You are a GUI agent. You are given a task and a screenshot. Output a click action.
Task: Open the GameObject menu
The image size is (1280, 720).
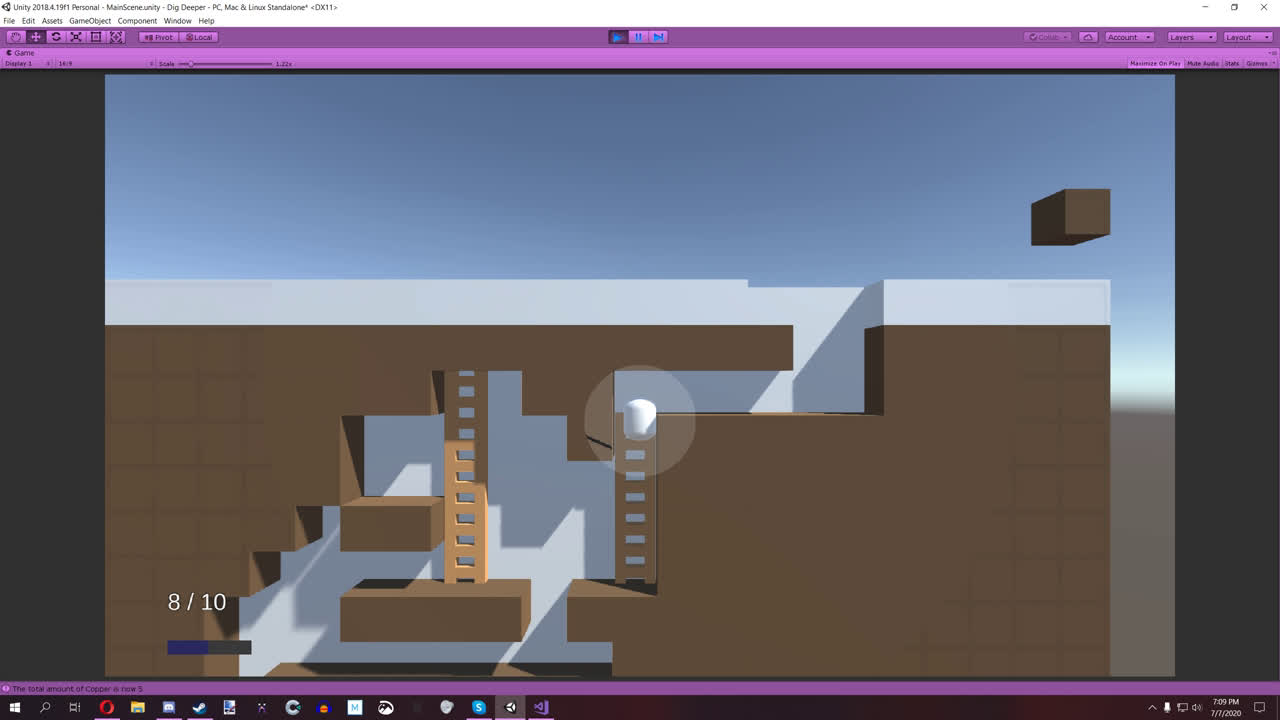click(90, 21)
